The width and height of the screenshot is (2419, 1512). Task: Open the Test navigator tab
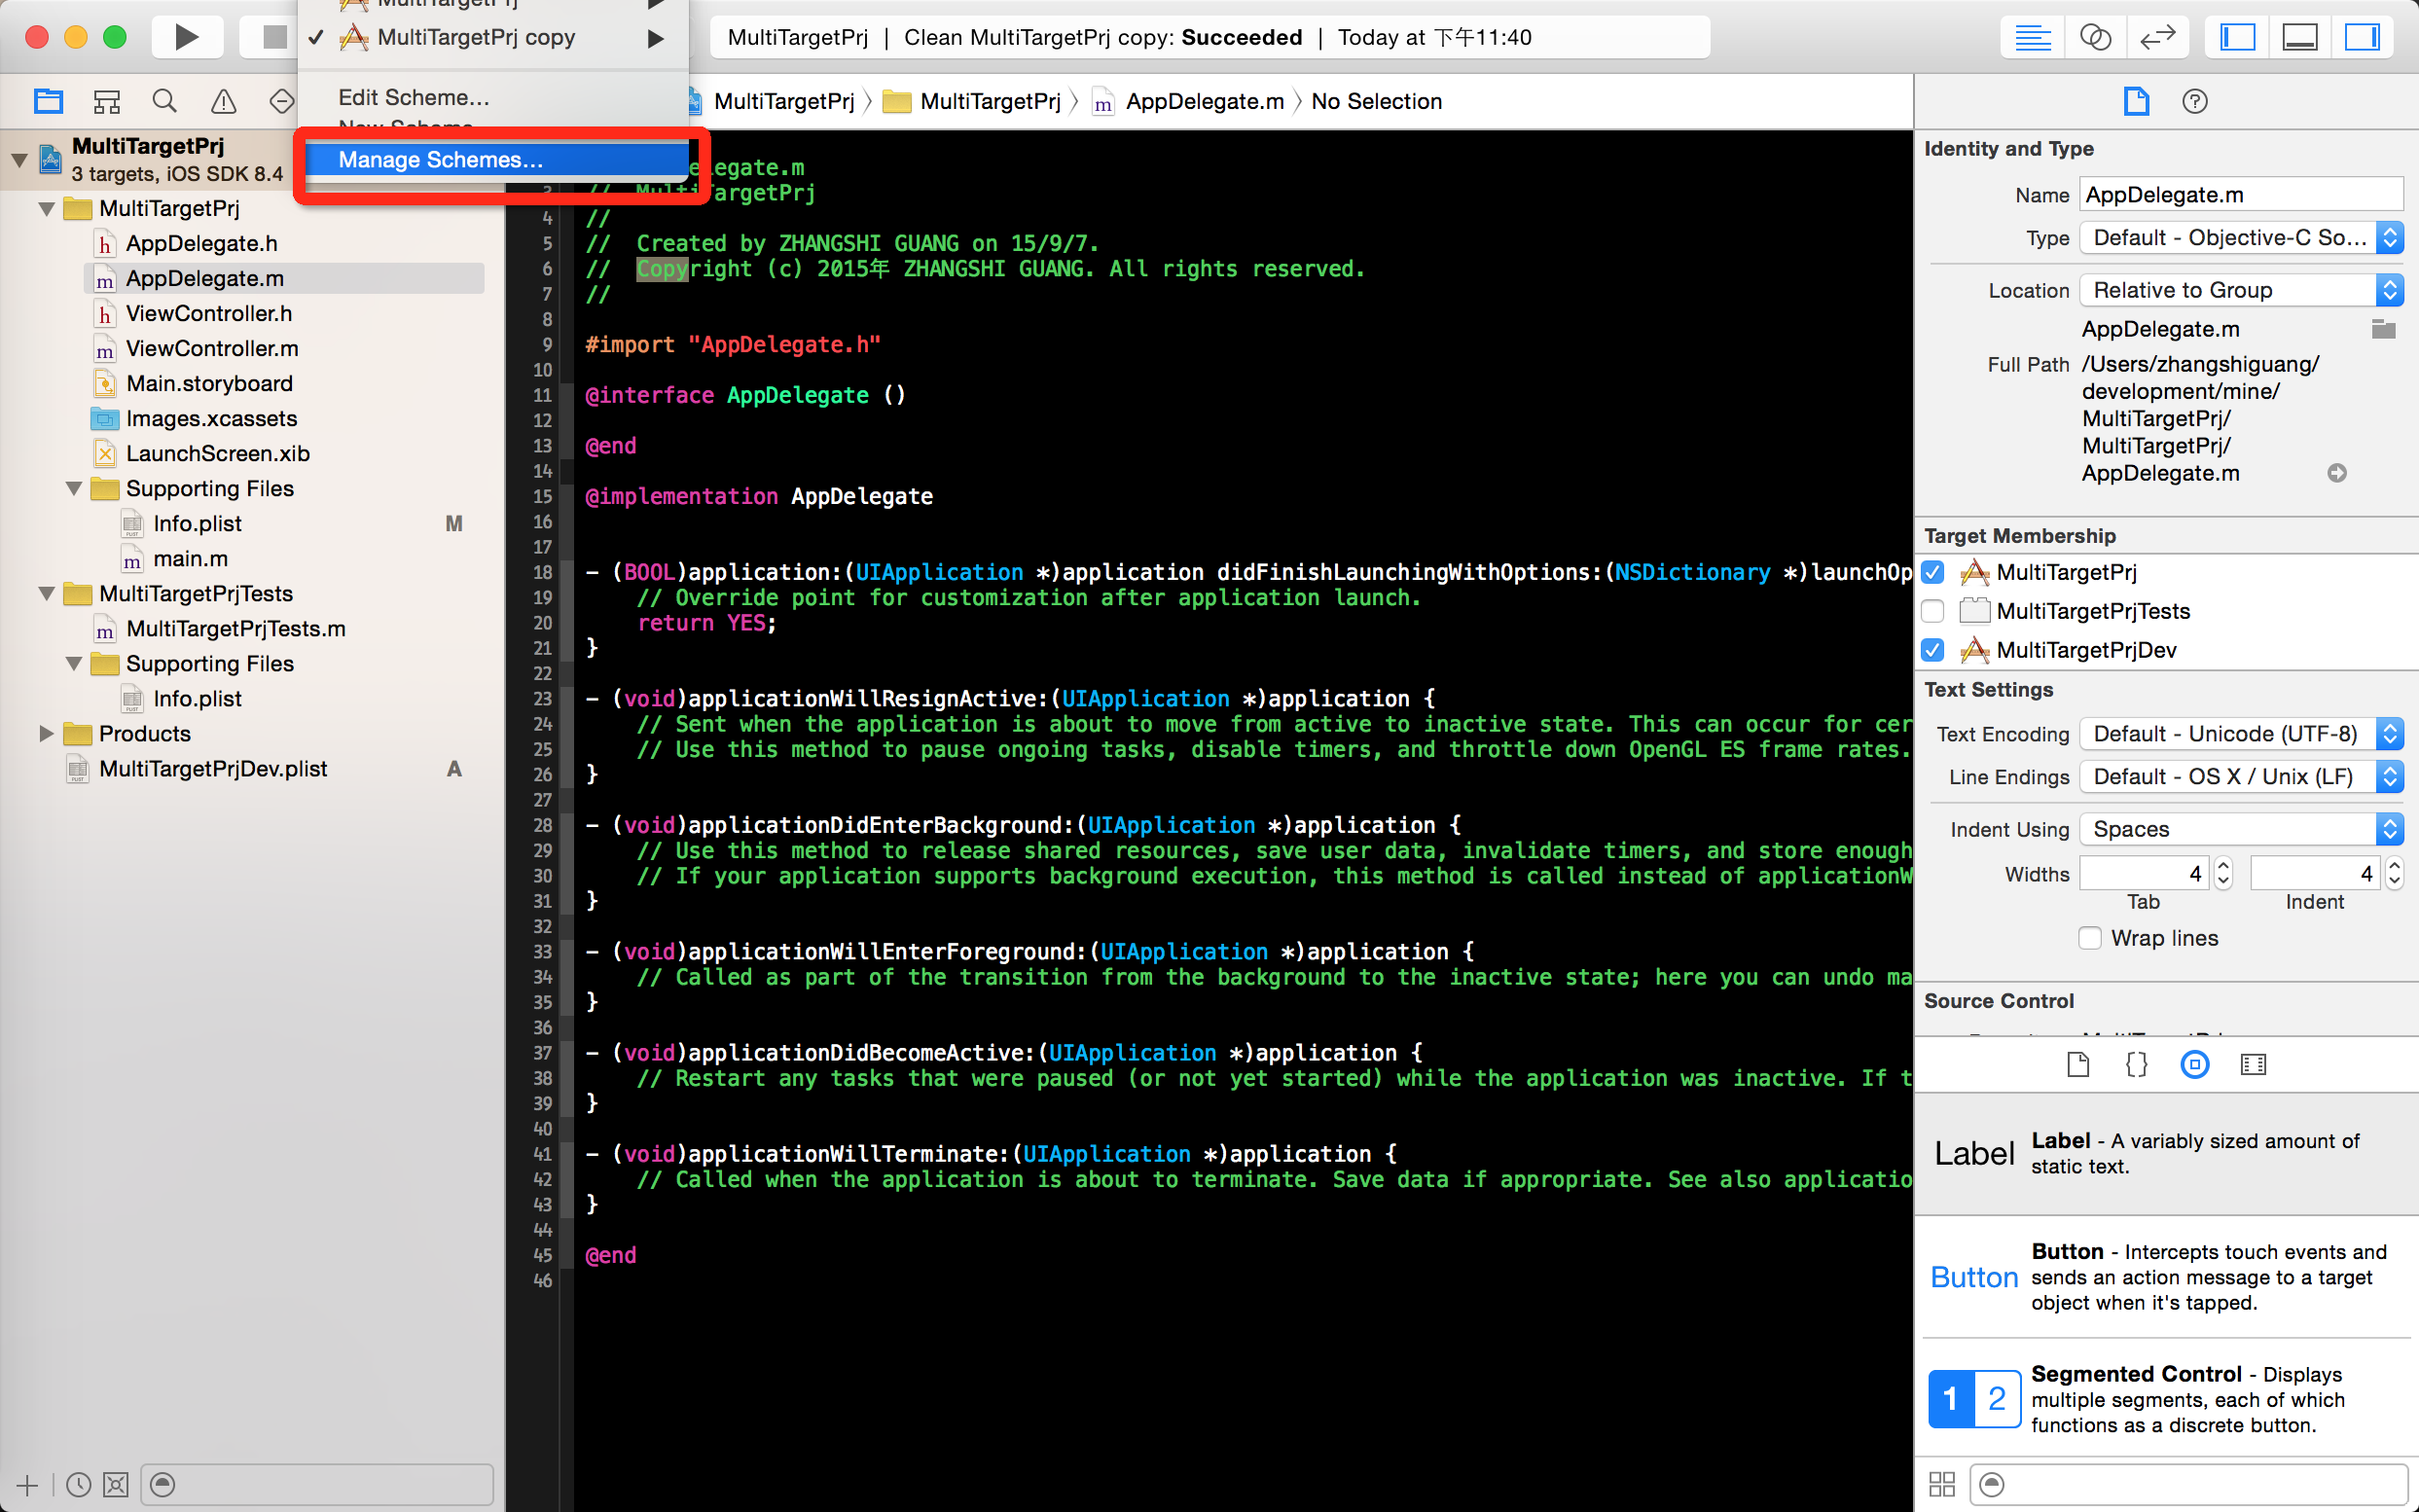coord(281,101)
